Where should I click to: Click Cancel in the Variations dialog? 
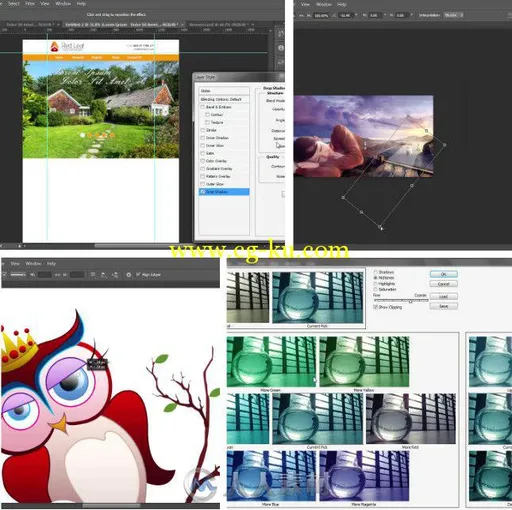pos(443,284)
